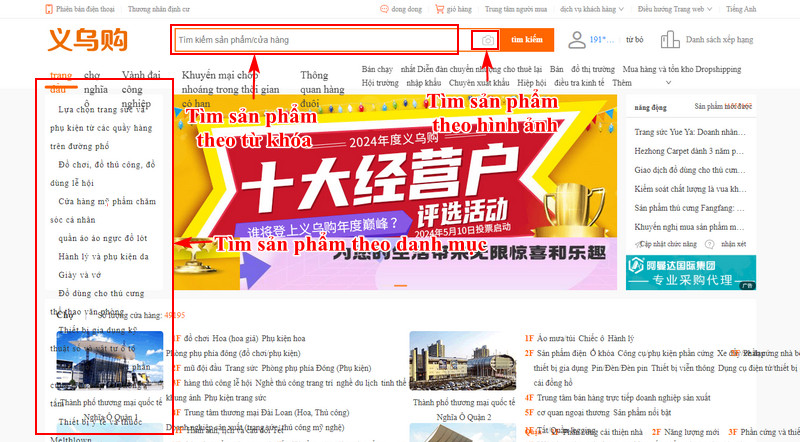This screenshot has height=442, width=800.
Task: Select 'Giày và vớ' category
Action: point(80,275)
